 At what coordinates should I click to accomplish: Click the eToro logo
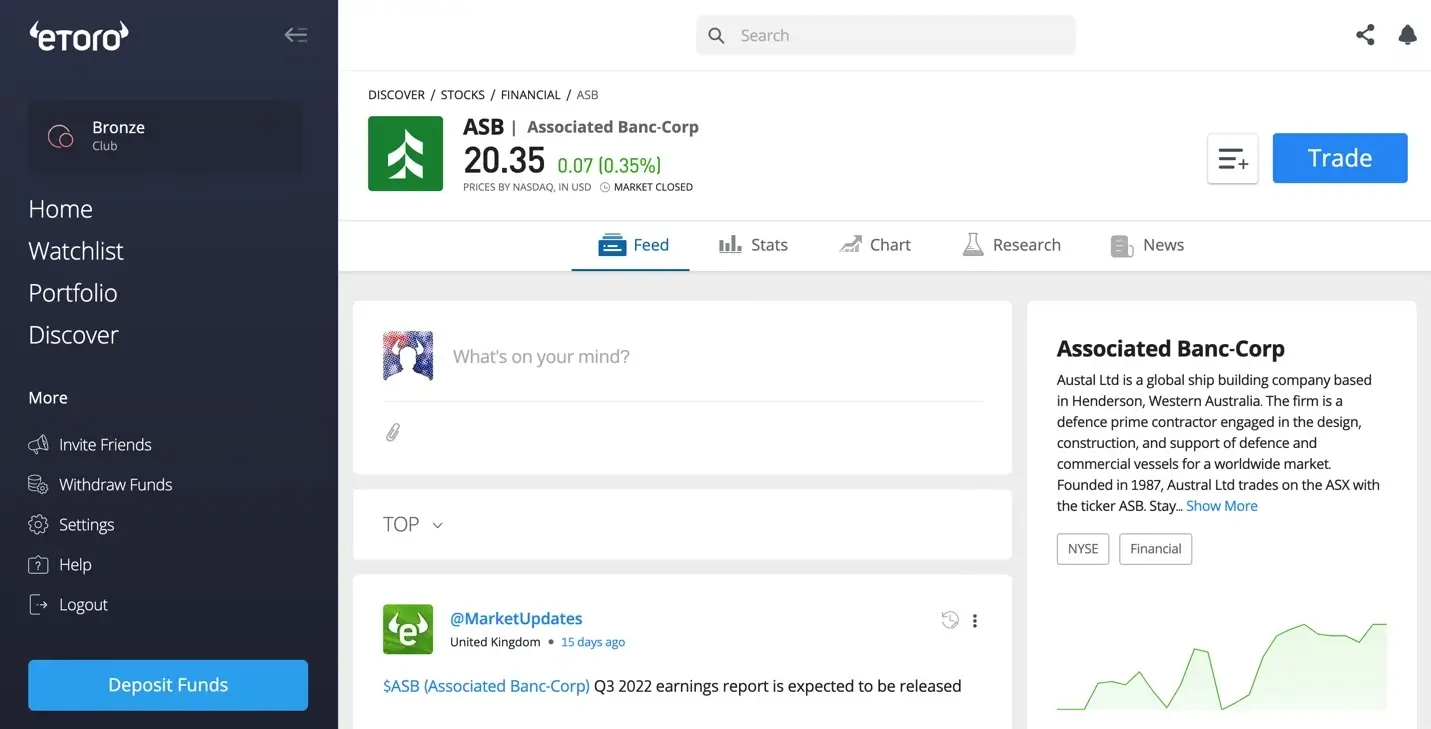coord(79,36)
